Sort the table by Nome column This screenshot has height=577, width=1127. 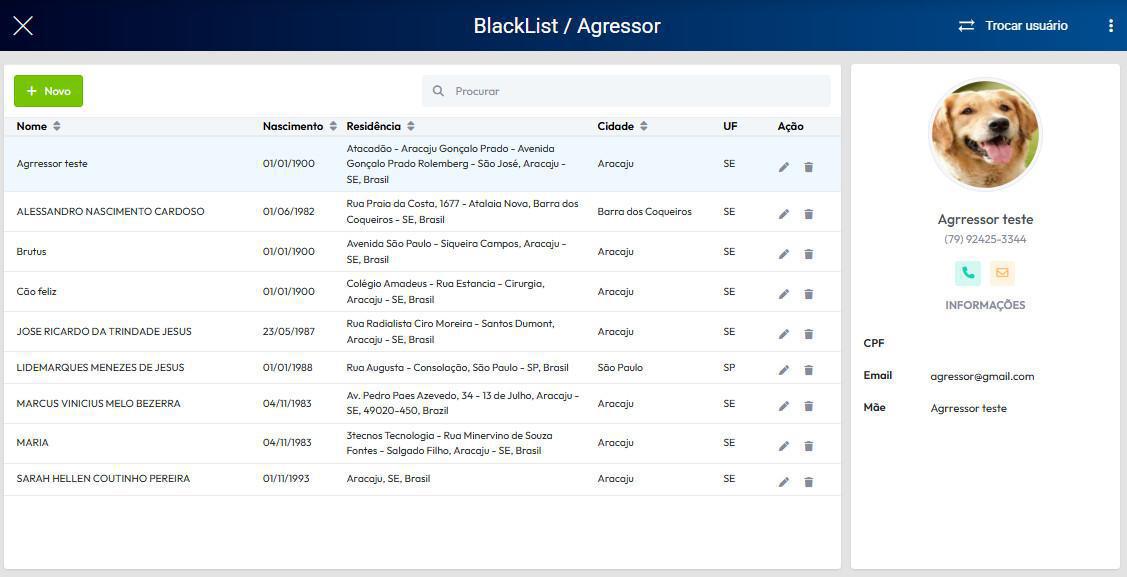point(57,126)
